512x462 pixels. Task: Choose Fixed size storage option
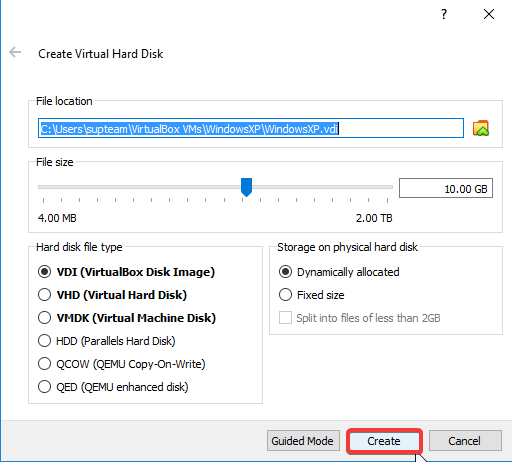click(311, 295)
